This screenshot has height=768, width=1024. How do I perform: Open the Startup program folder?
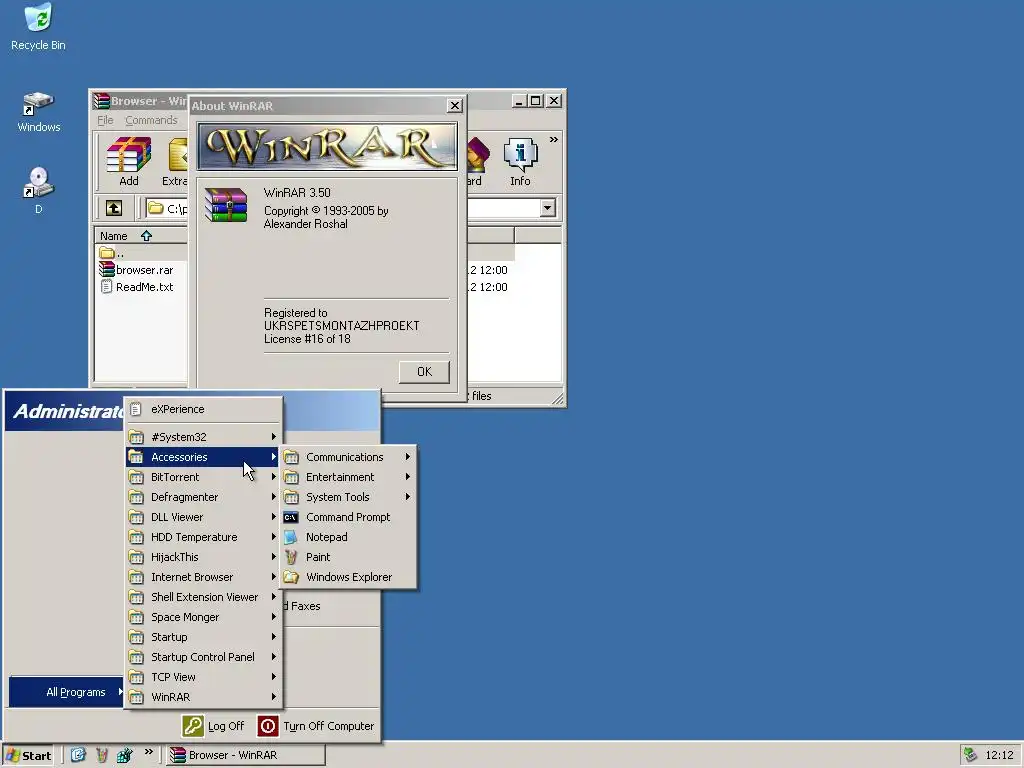(203, 637)
